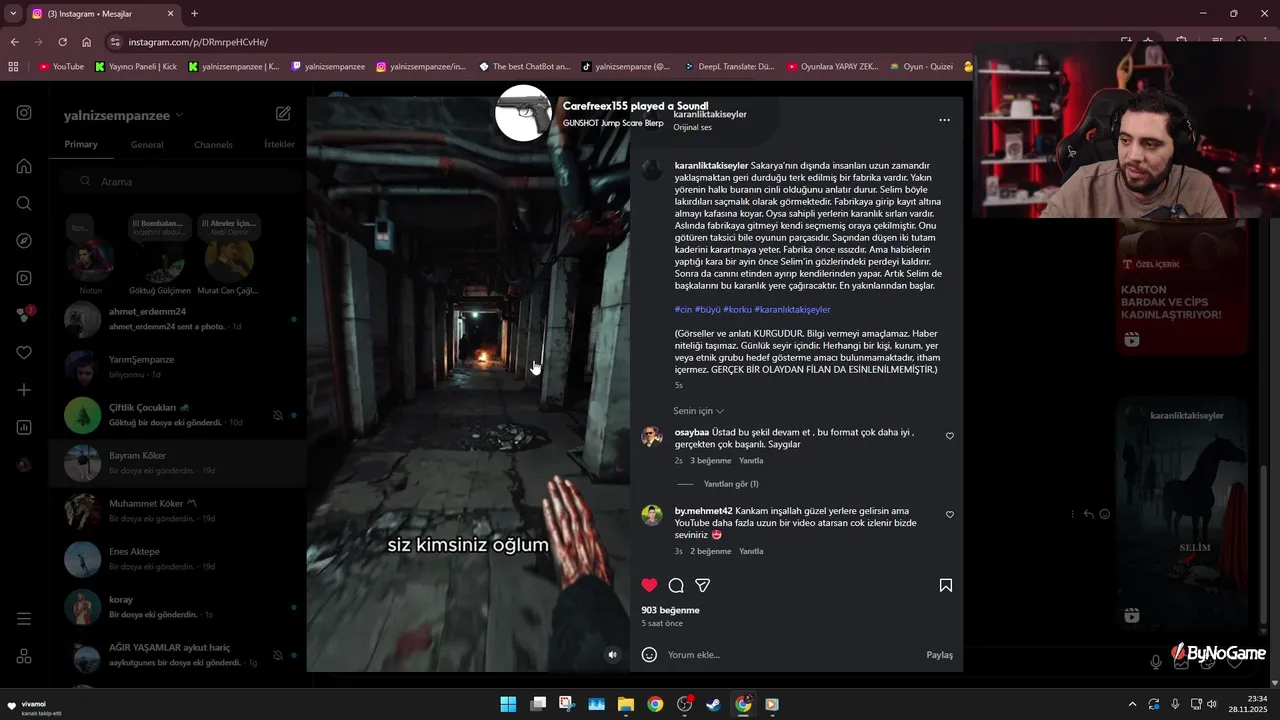This screenshot has height=720, width=1280.
Task: Click Paylaş to post comment
Action: [939, 655]
